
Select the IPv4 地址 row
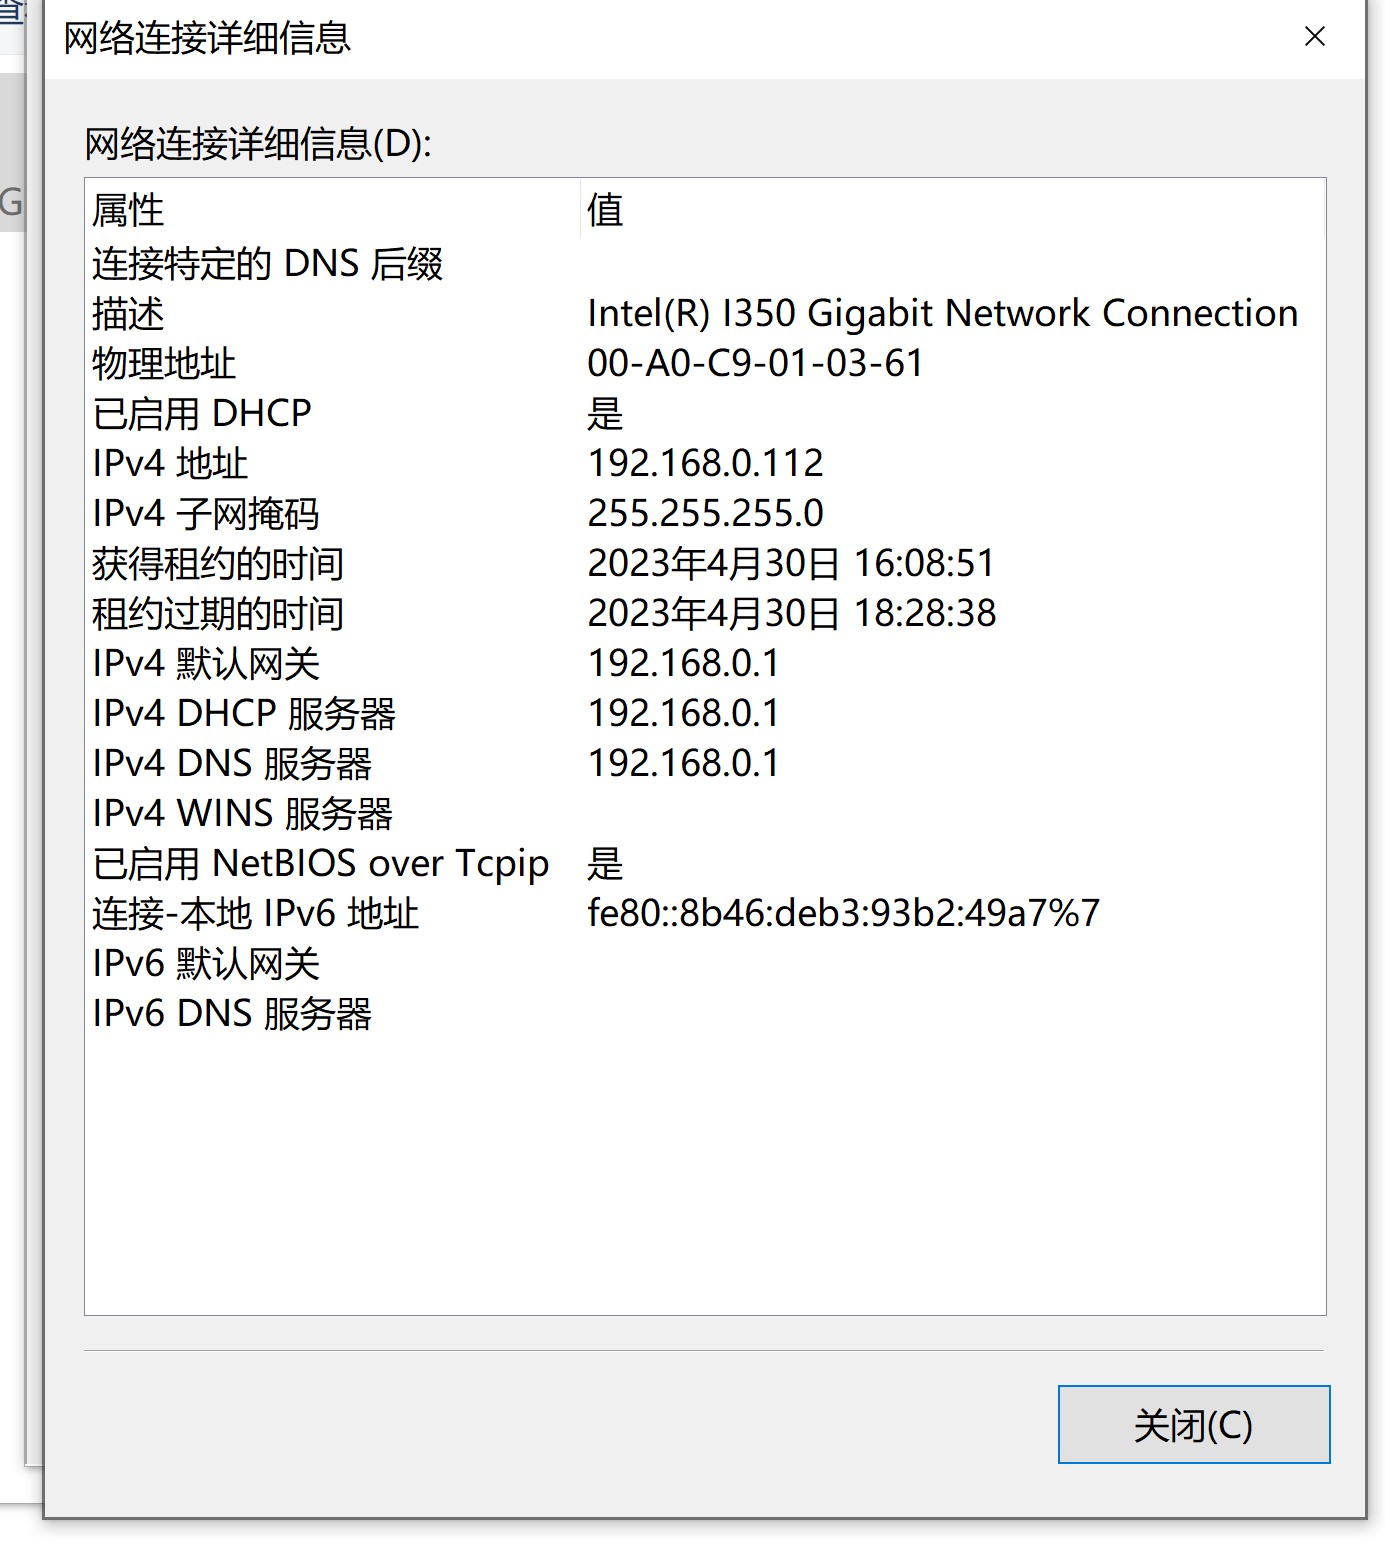click(170, 464)
